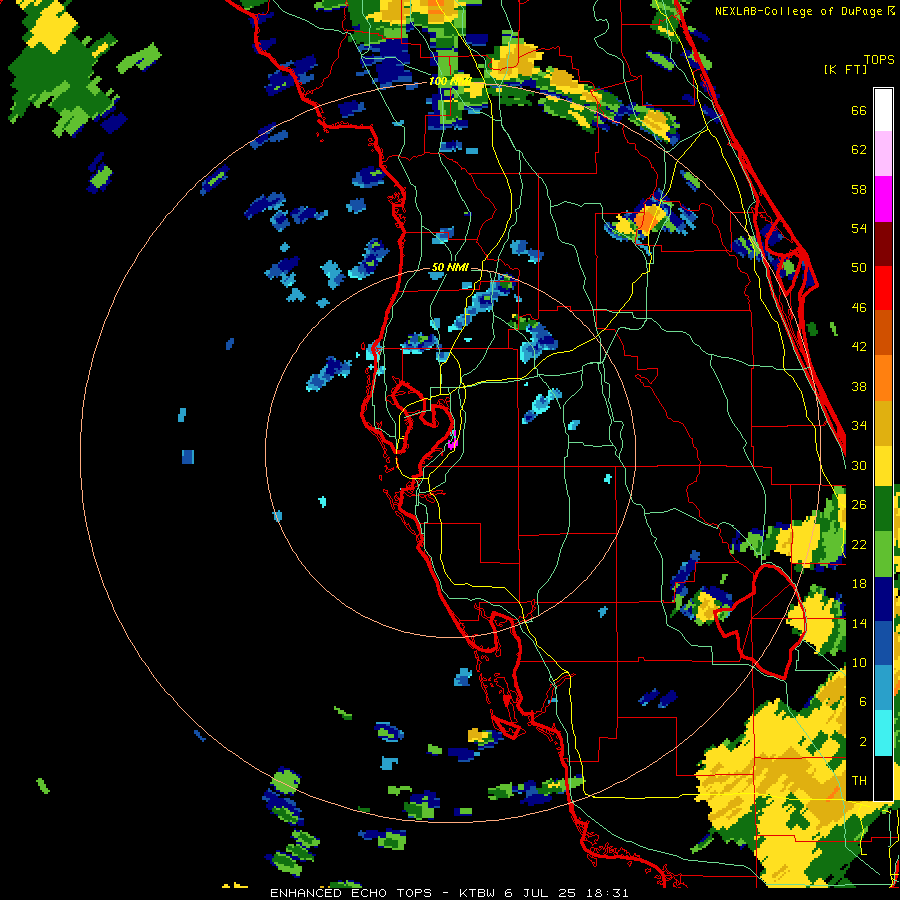Select the 6 legend value
The image size is (900, 900).
[862, 701]
